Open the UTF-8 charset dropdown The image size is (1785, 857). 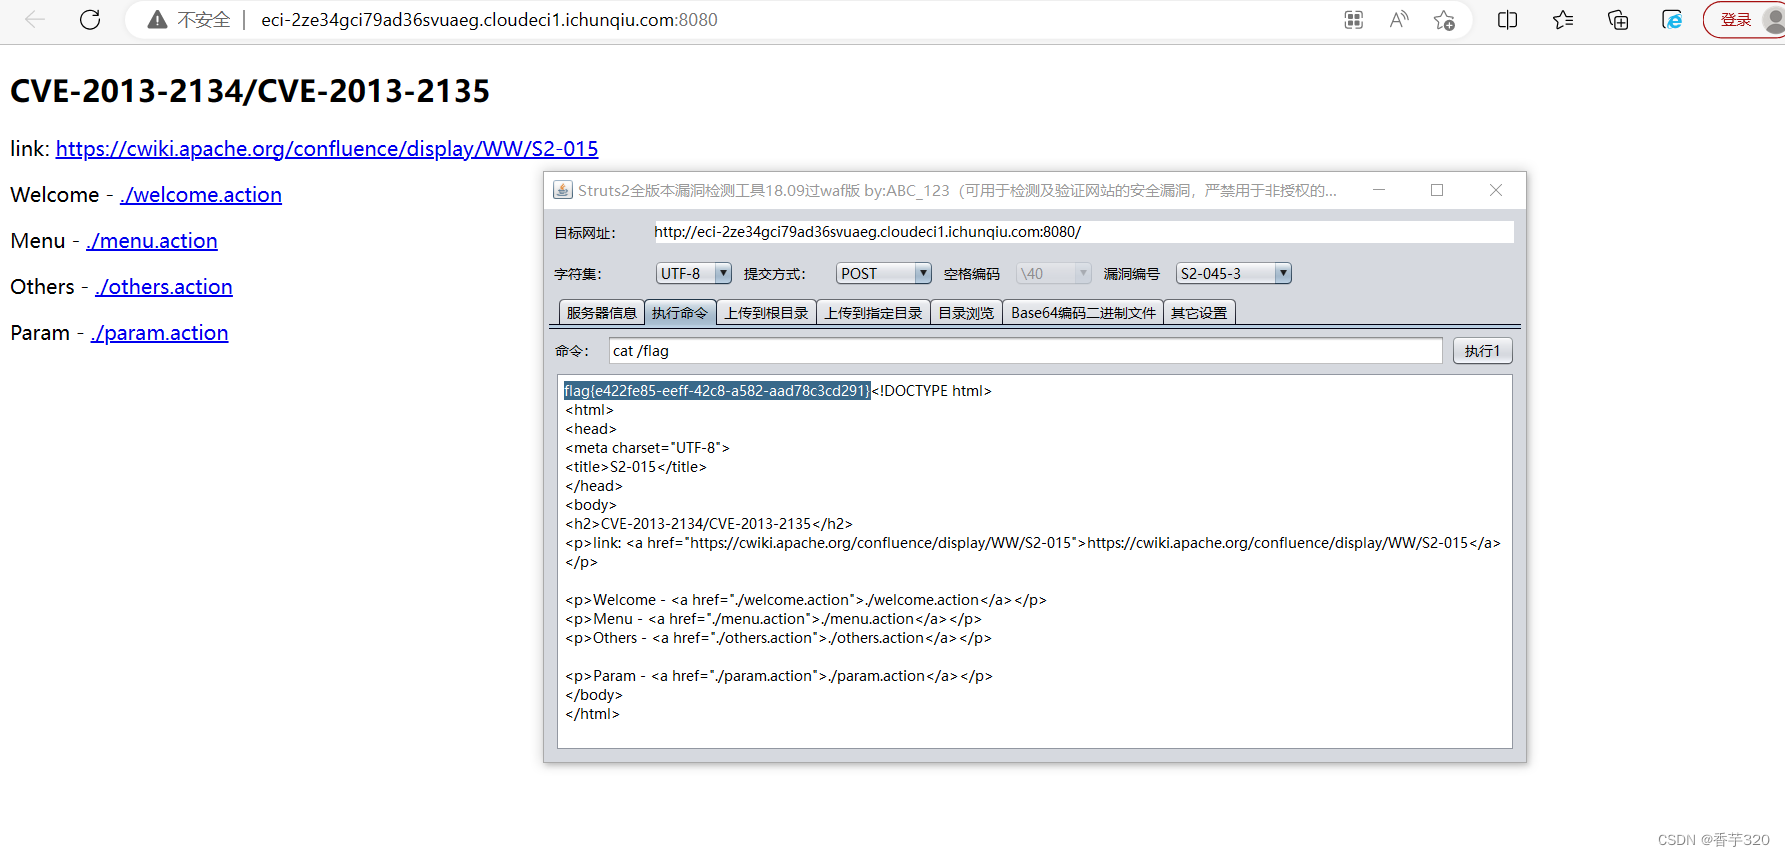pyautogui.click(x=694, y=273)
